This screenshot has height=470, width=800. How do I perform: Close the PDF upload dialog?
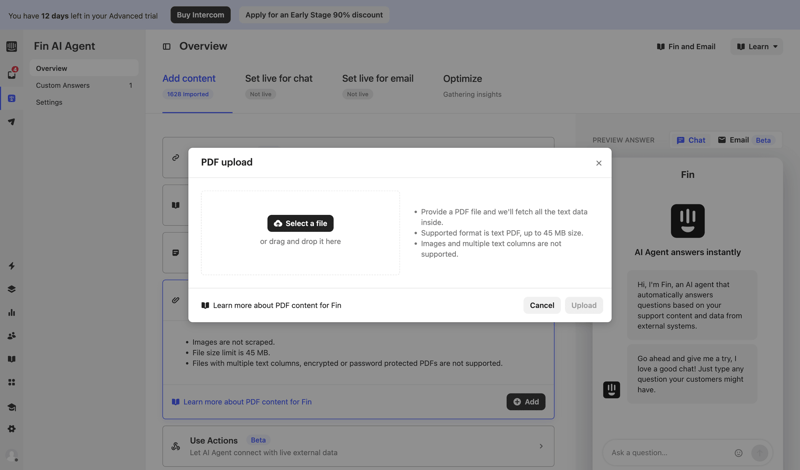598,163
